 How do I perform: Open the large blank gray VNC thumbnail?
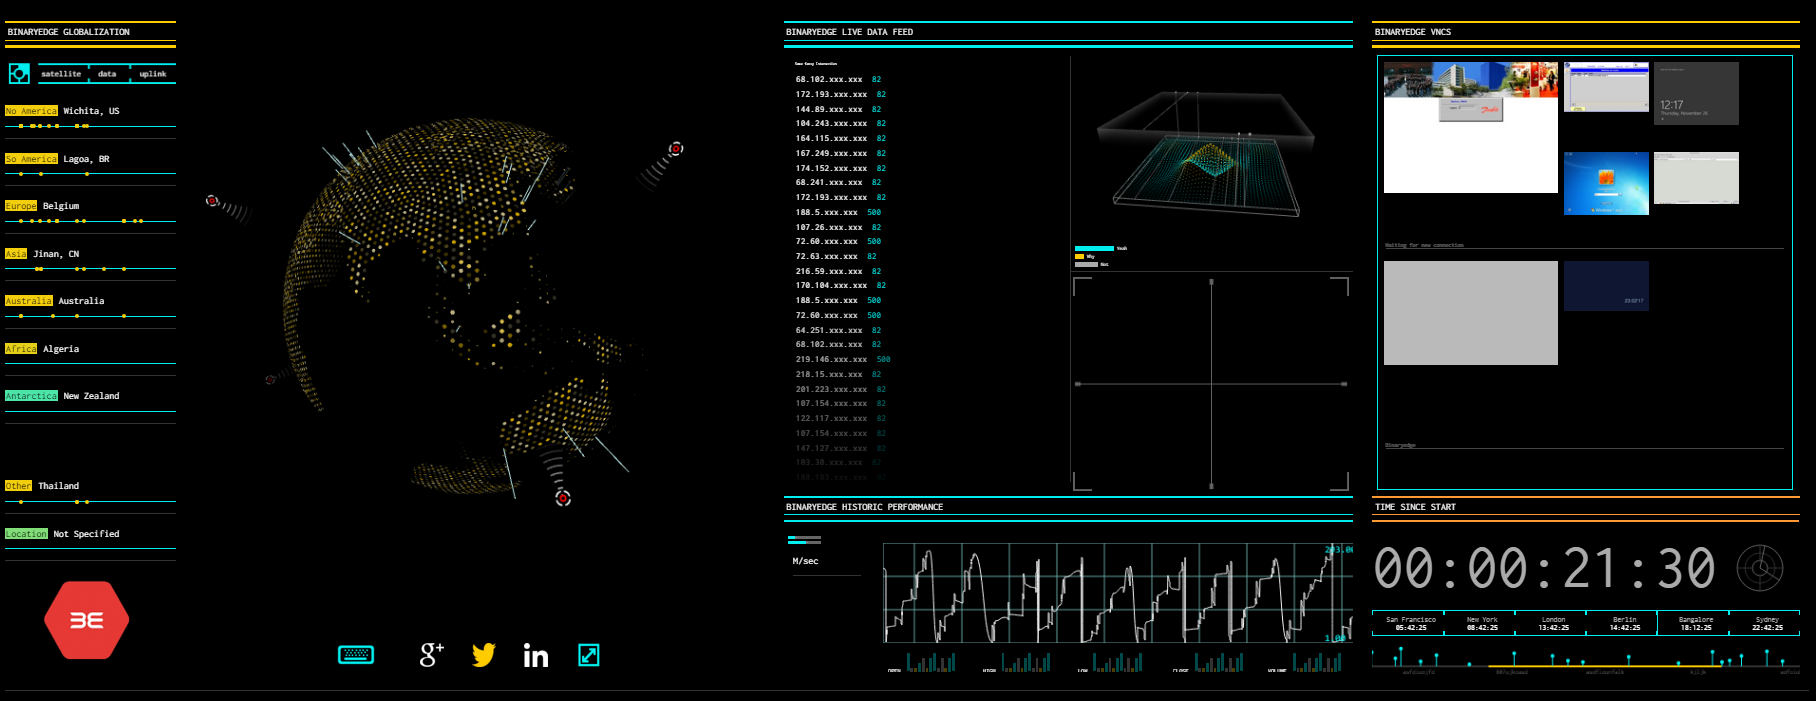click(x=1471, y=313)
